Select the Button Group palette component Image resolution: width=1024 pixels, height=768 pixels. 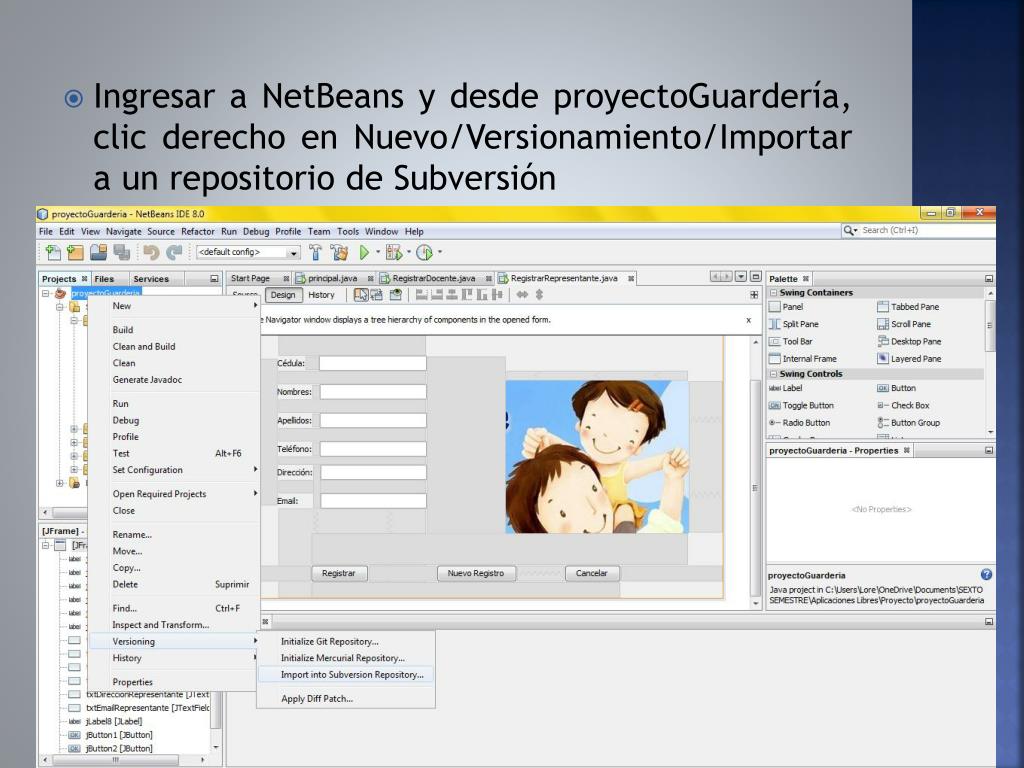point(908,423)
